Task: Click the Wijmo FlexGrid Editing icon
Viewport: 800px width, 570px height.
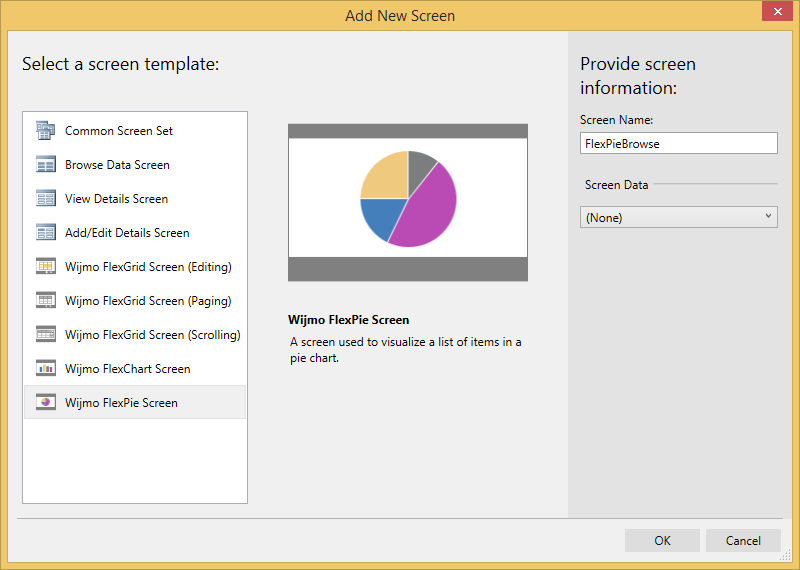Action: (45, 267)
